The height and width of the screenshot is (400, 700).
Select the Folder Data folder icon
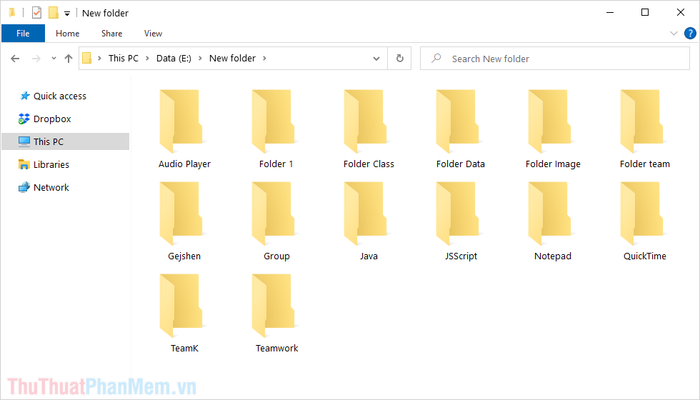coord(458,121)
